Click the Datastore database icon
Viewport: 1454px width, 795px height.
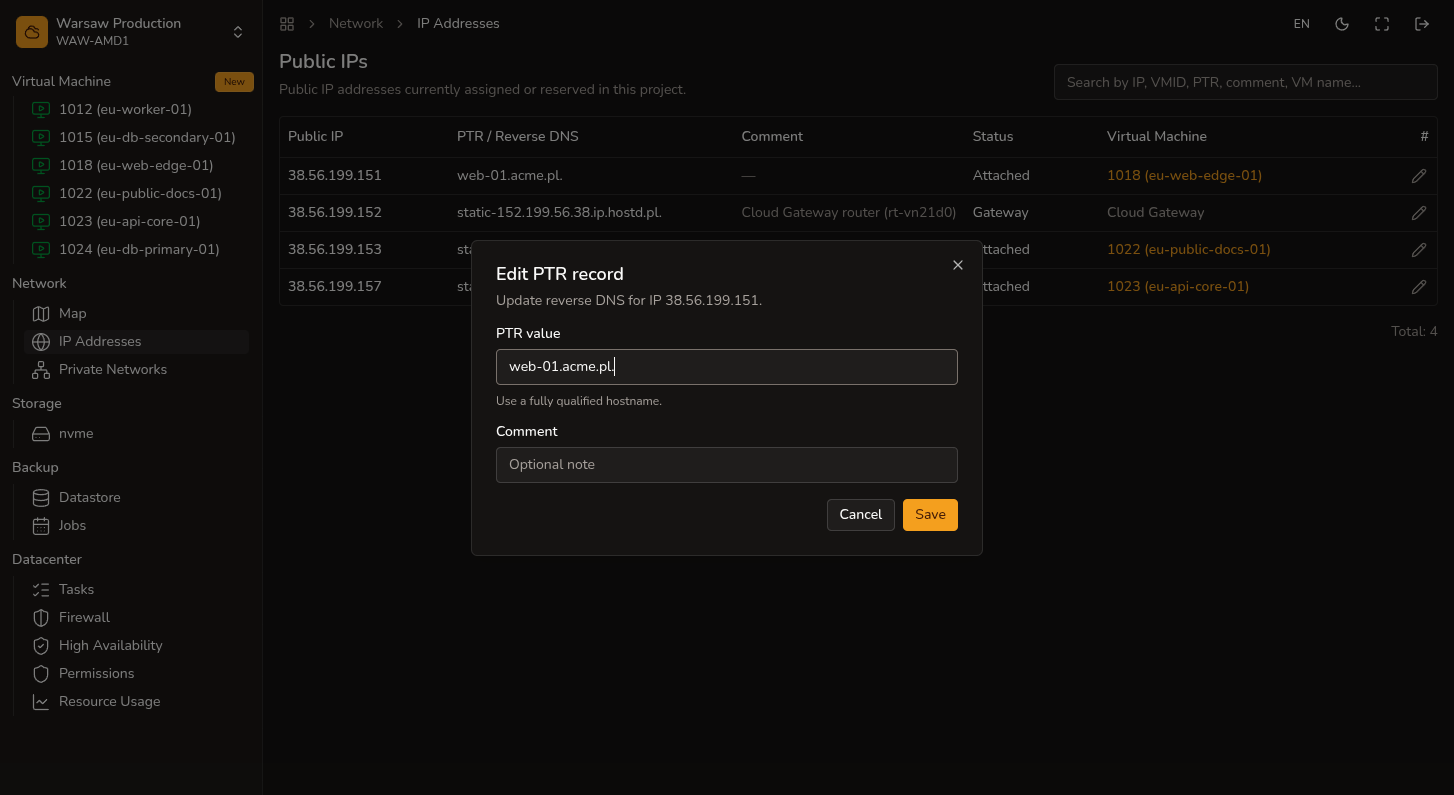point(41,497)
